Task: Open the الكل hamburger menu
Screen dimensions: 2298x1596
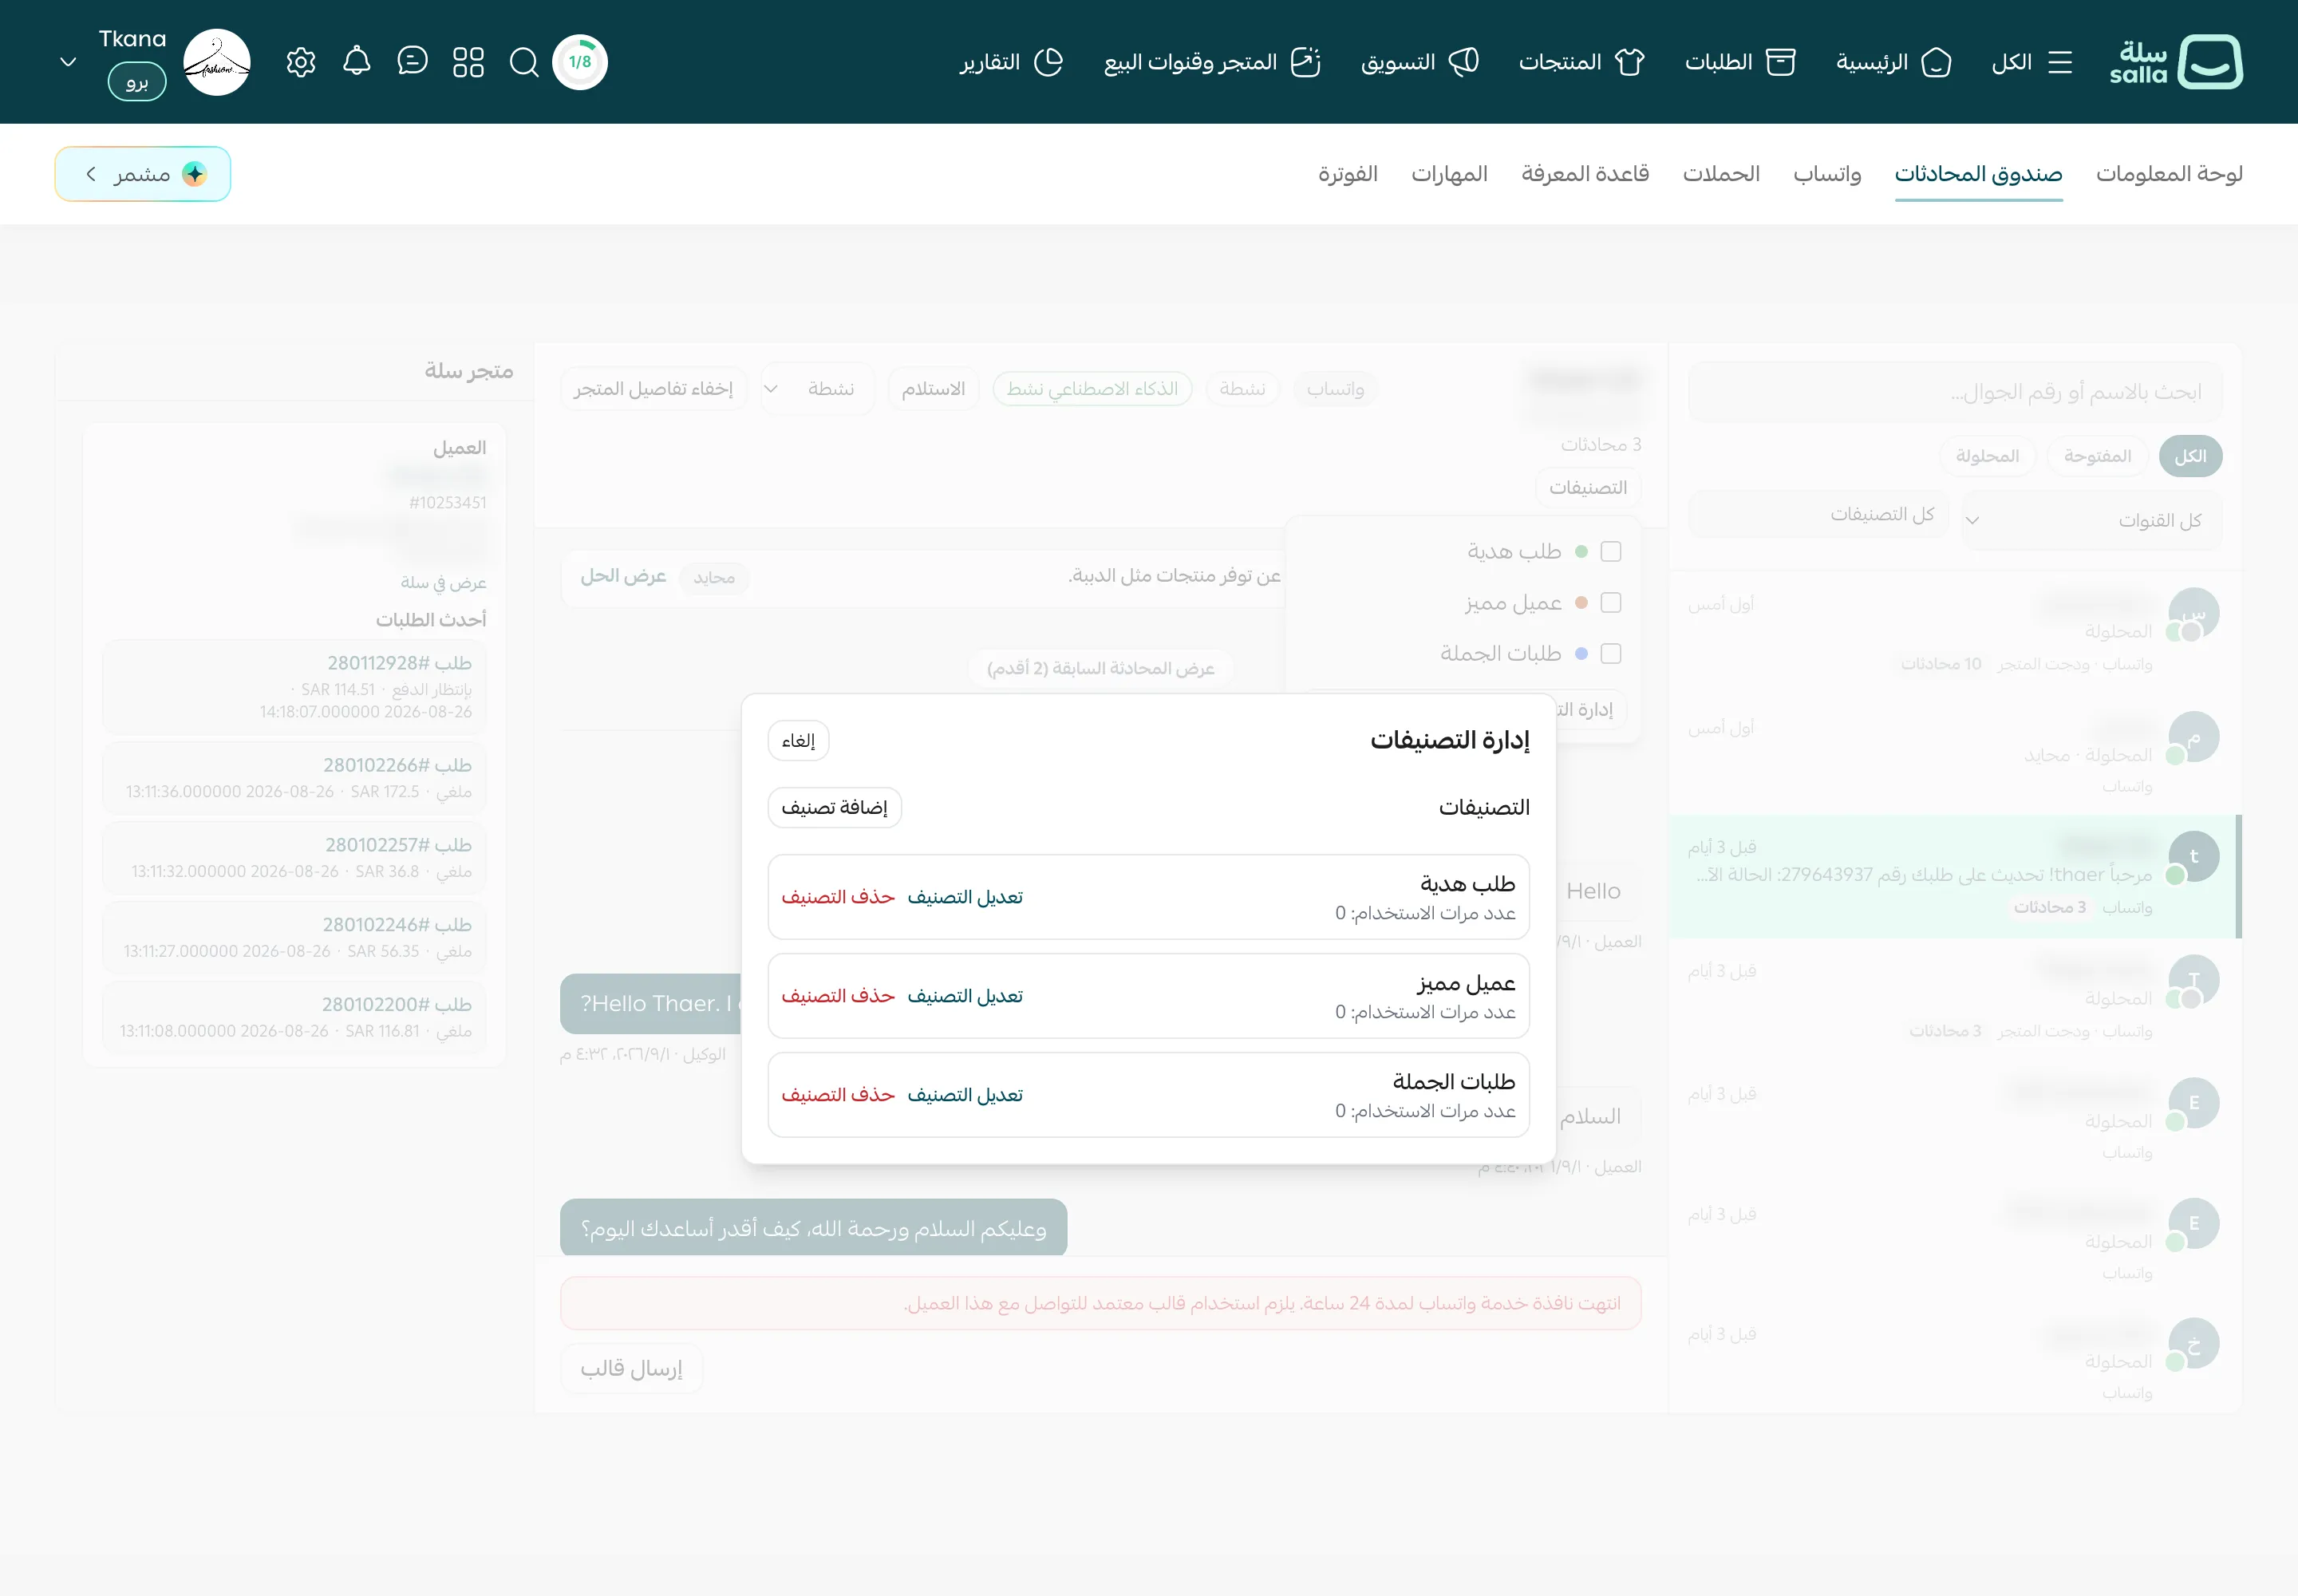Action: (x=2031, y=62)
